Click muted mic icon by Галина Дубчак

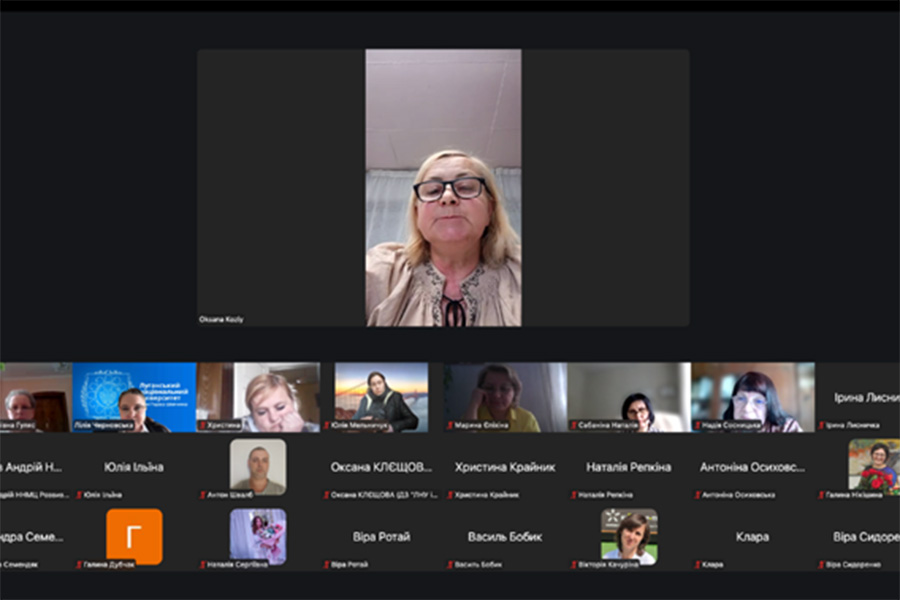point(79,565)
